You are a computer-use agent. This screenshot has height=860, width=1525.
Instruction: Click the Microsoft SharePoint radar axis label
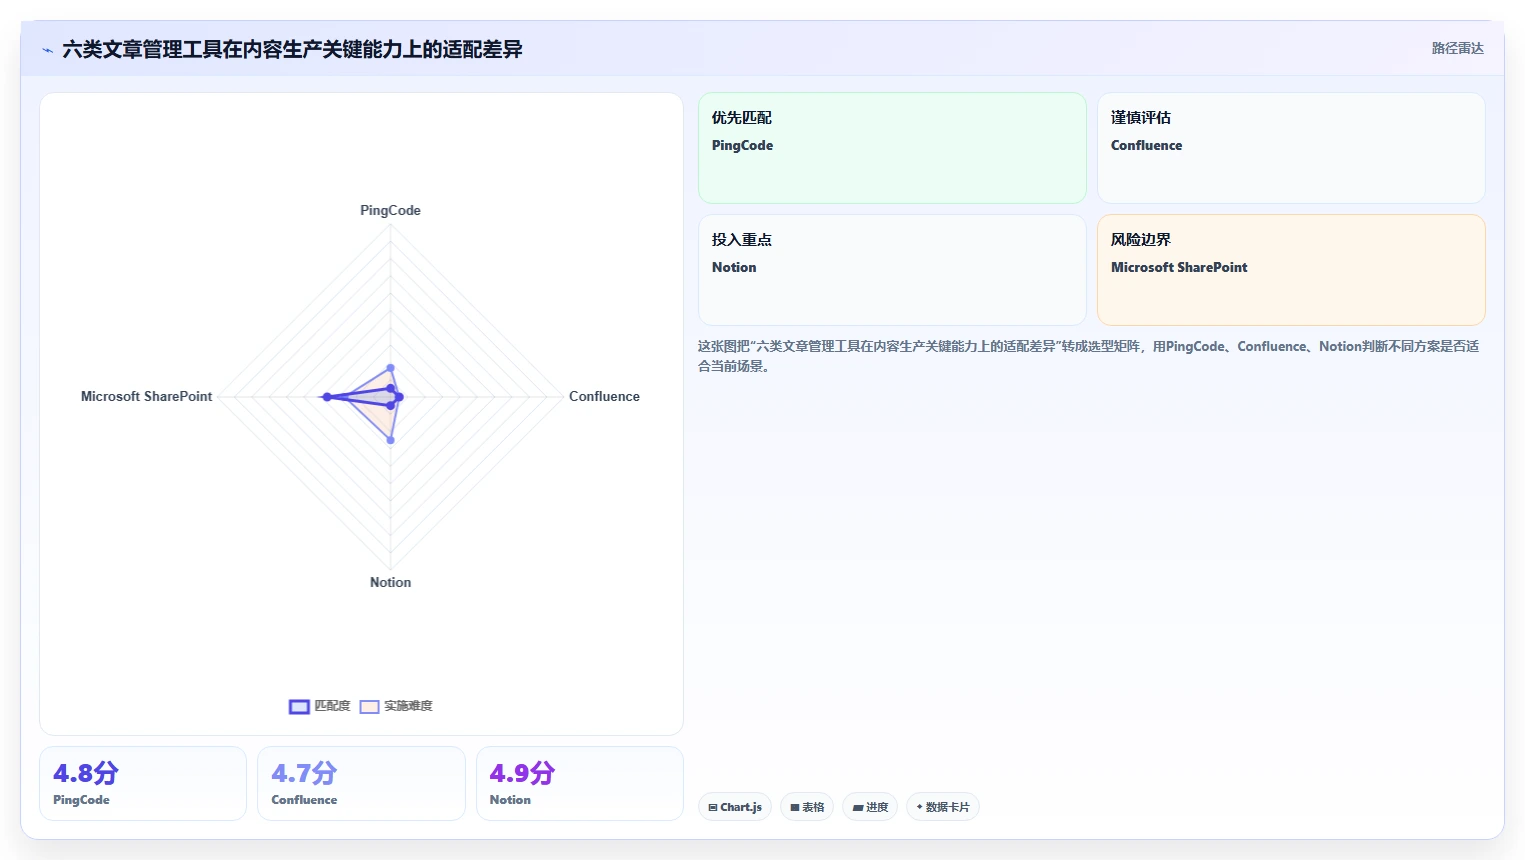coord(147,396)
